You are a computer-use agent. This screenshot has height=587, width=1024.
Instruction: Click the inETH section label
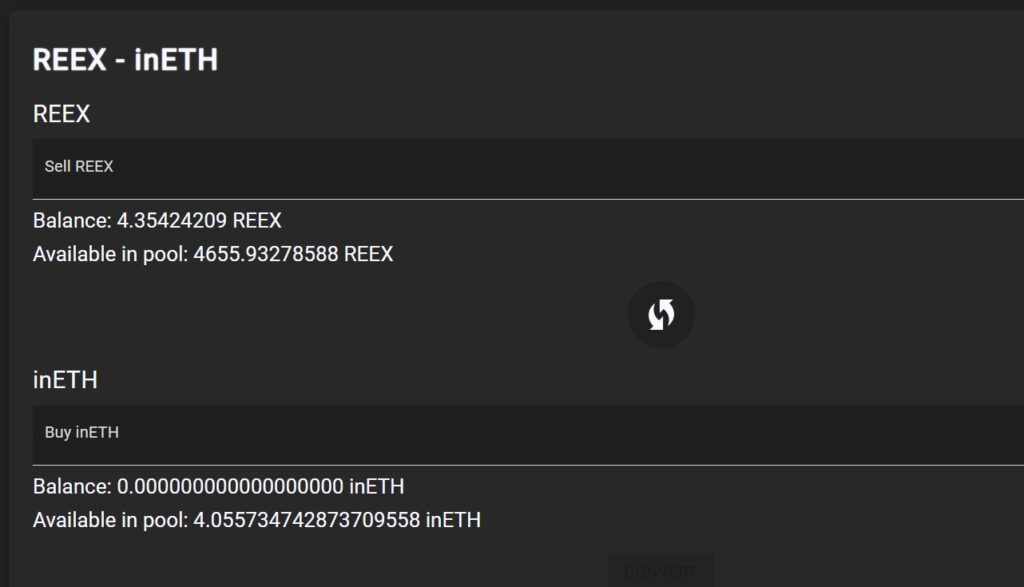(x=65, y=380)
